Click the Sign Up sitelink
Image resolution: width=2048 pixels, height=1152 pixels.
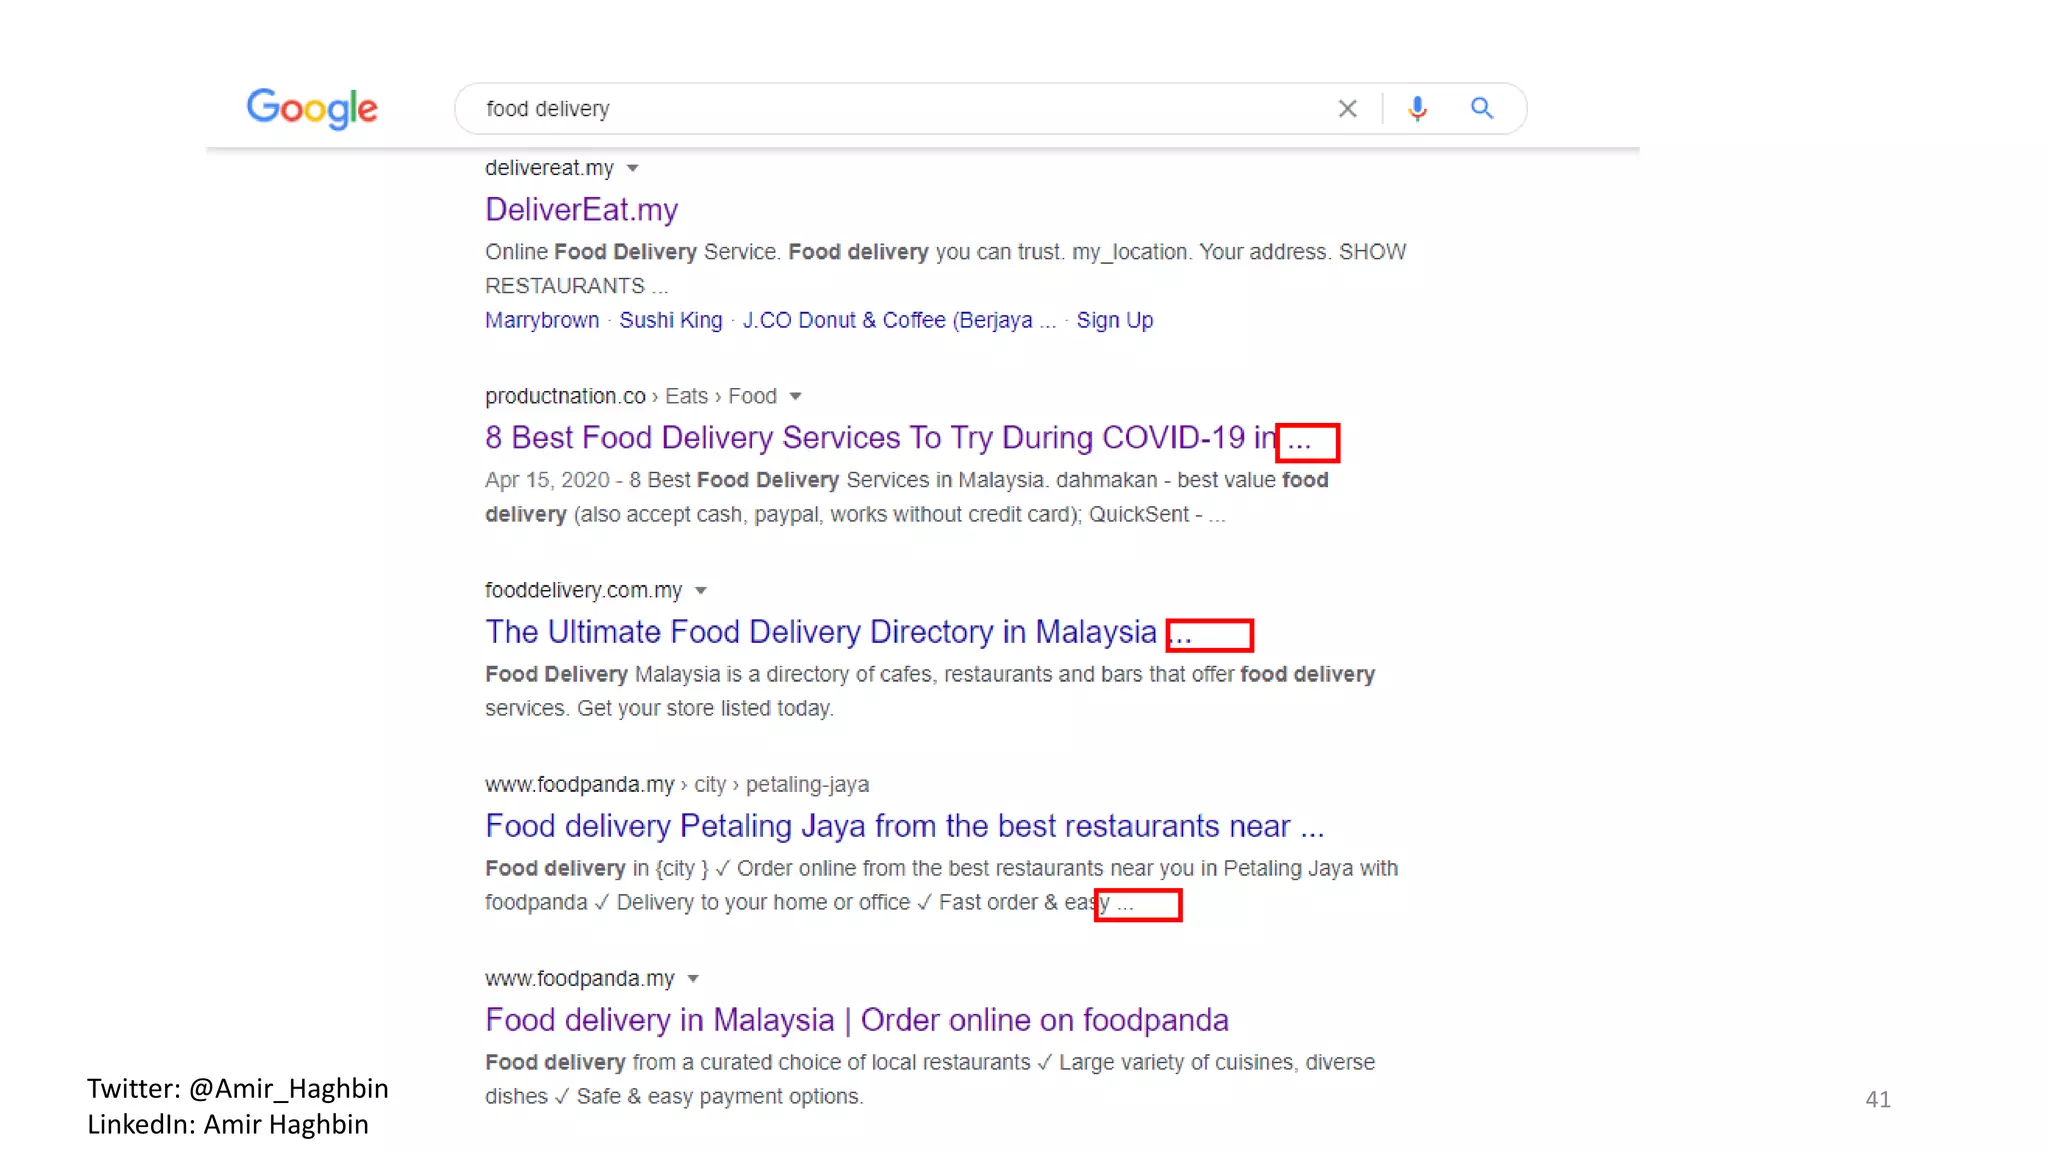point(1114,320)
